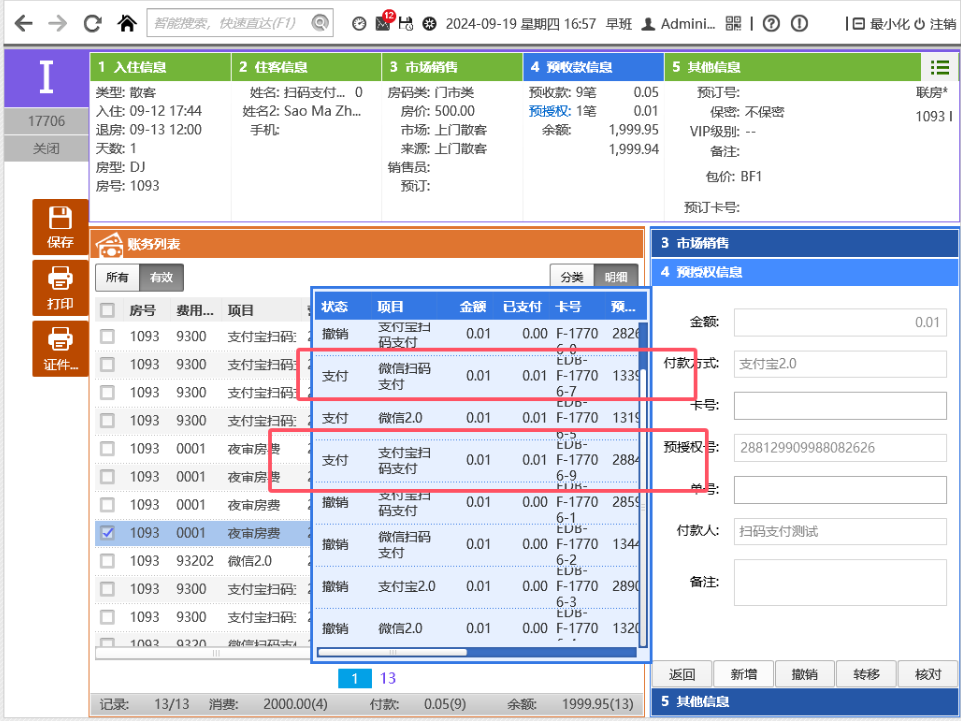Click the QR code icon in the header
Screen dimensions: 961x721
point(733,23)
